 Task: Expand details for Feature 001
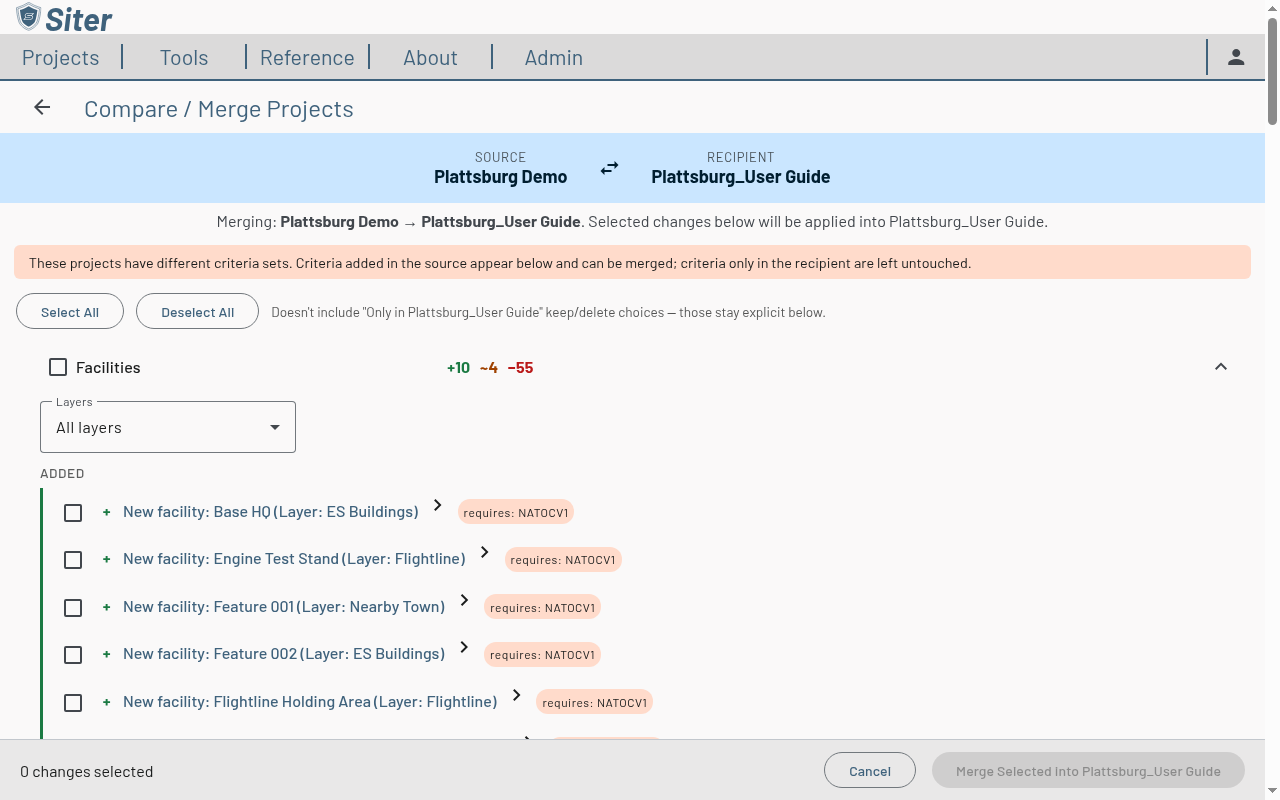[x=464, y=600]
